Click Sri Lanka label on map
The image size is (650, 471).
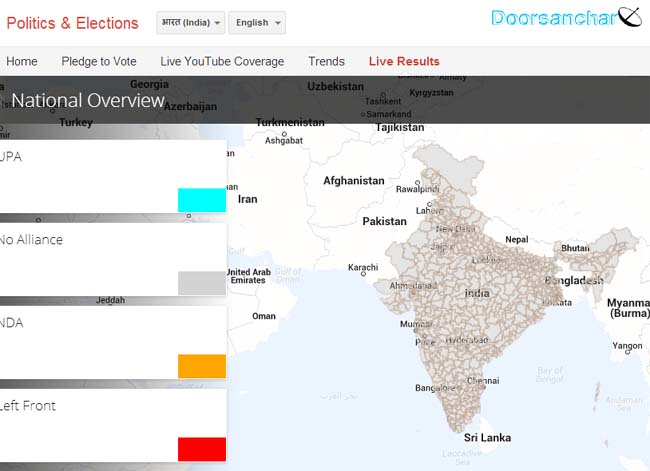point(487,438)
